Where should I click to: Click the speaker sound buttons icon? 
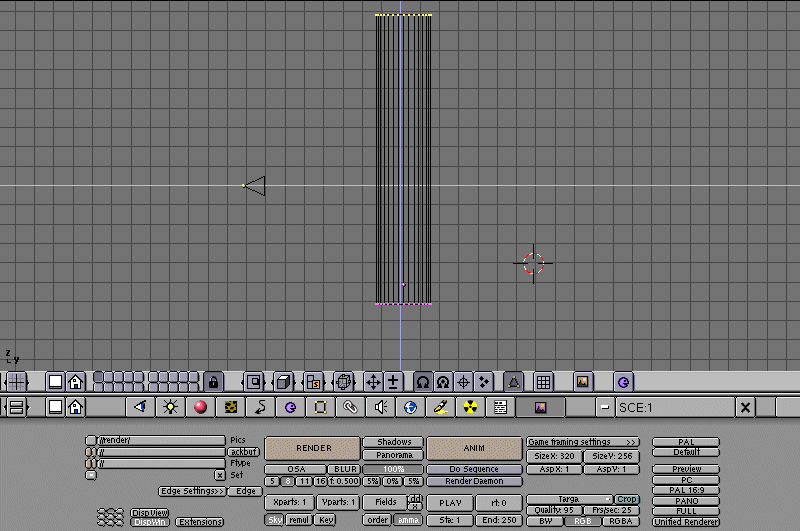pyautogui.click(x=380, y=407)
